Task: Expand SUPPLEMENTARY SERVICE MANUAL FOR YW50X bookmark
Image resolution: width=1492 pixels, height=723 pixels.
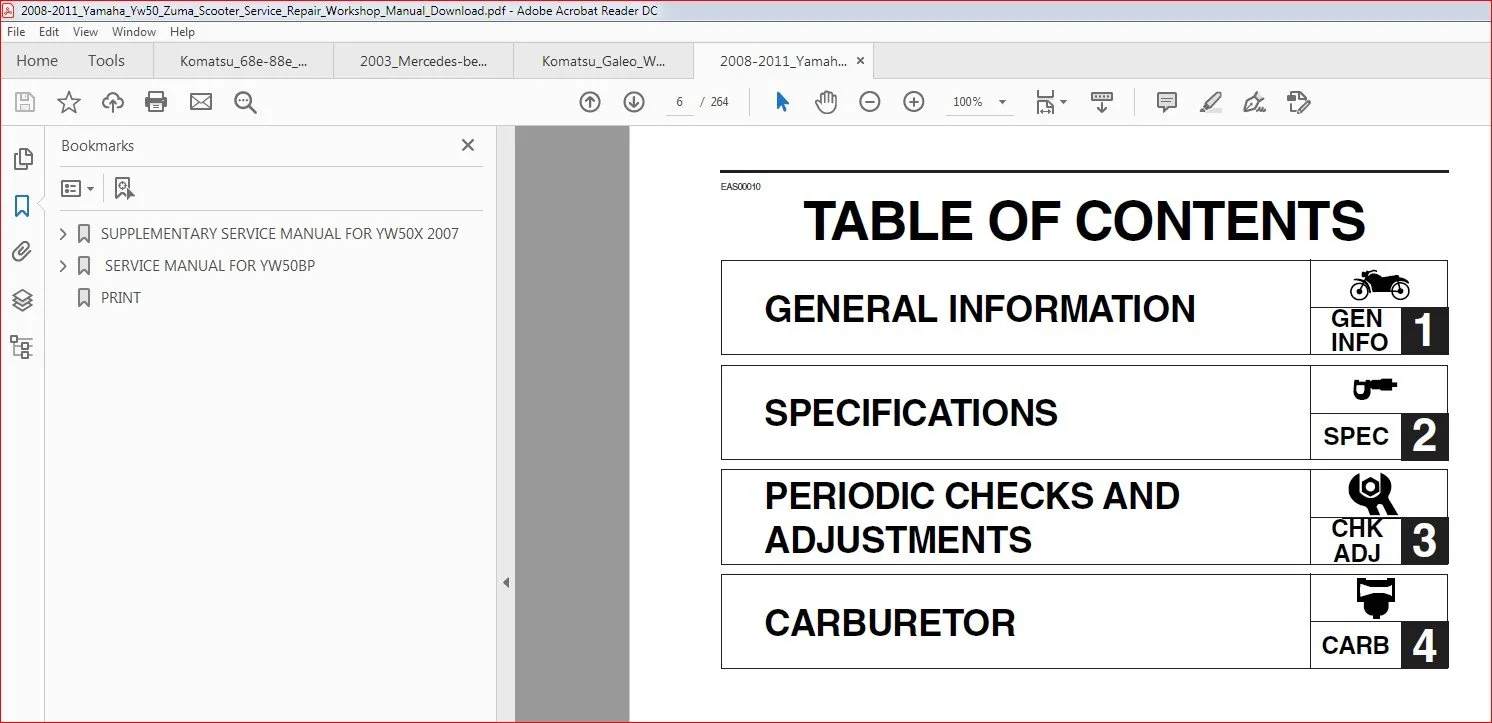Action: pyautogui.click(x=64, y=234)
